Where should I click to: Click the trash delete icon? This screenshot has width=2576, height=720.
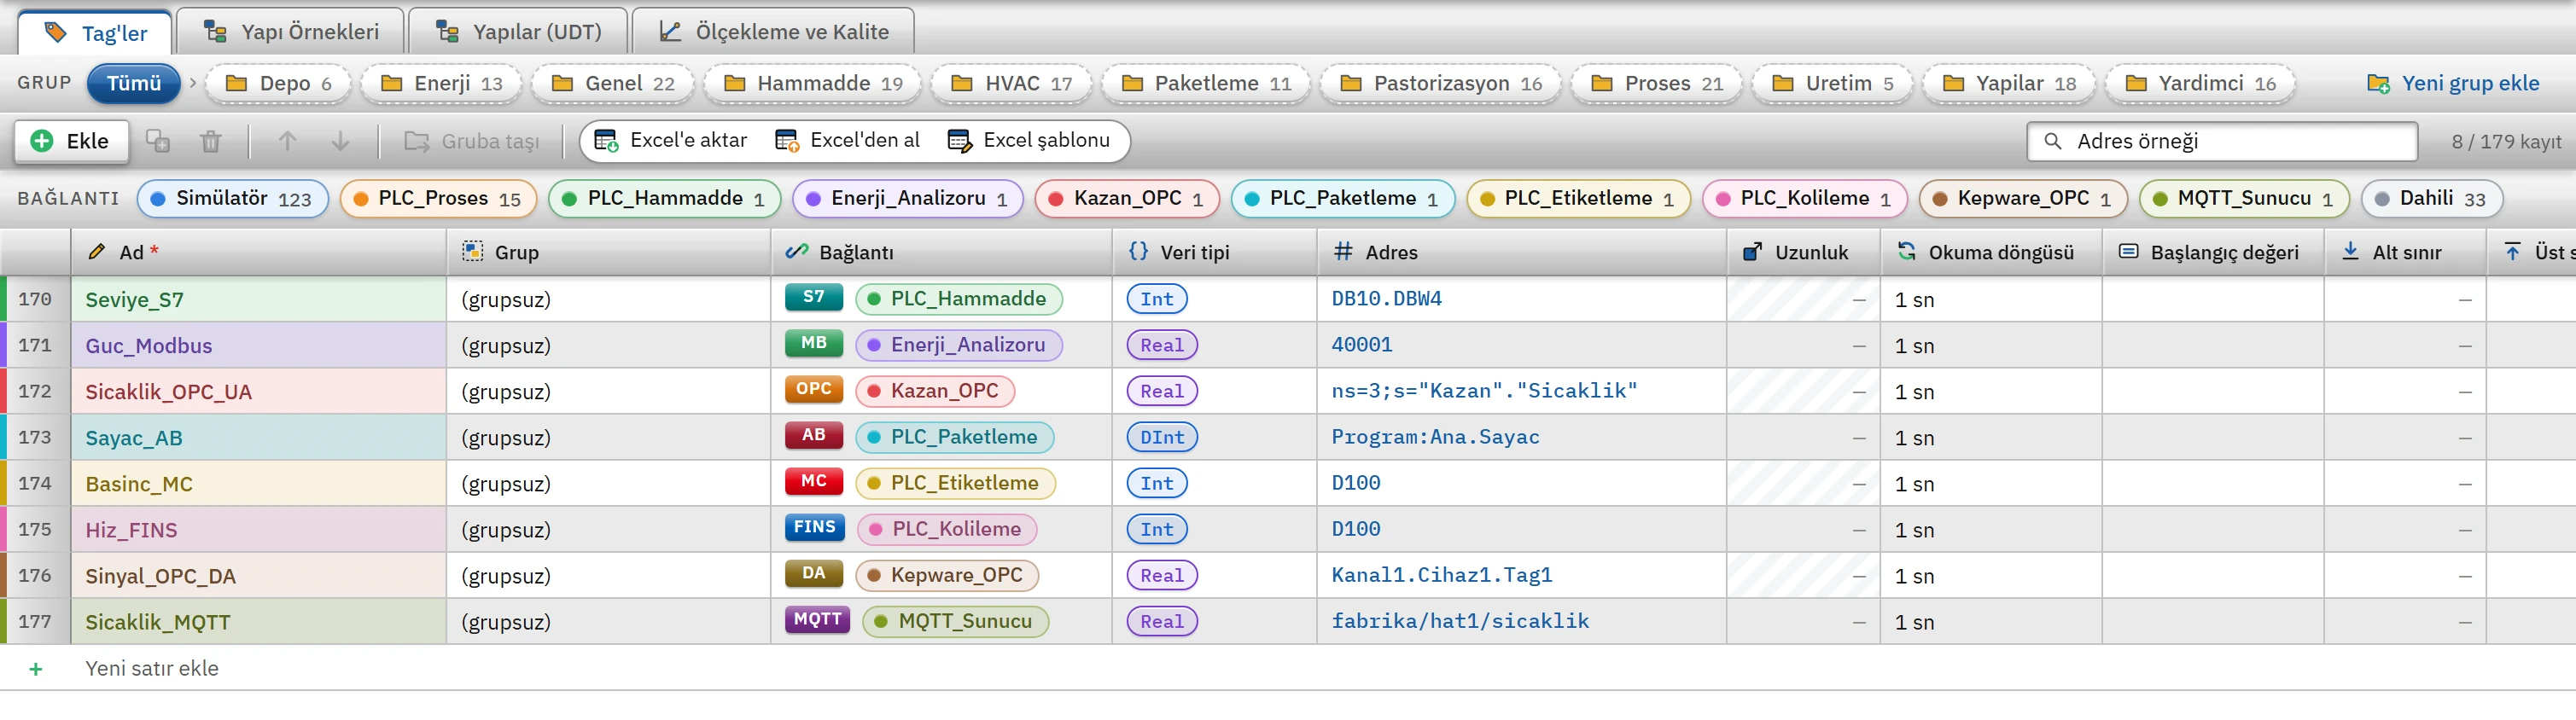[210, 141]
